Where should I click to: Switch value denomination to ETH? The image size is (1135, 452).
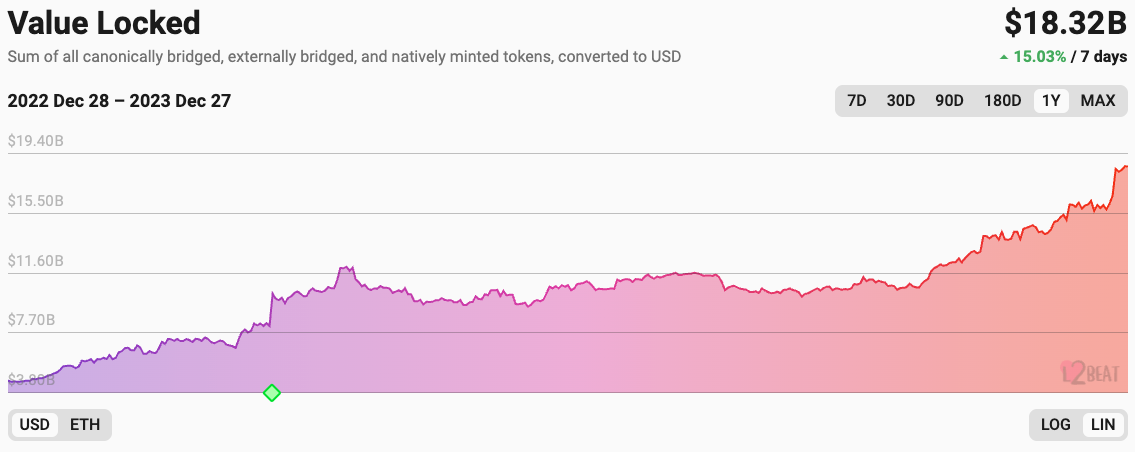85,425
